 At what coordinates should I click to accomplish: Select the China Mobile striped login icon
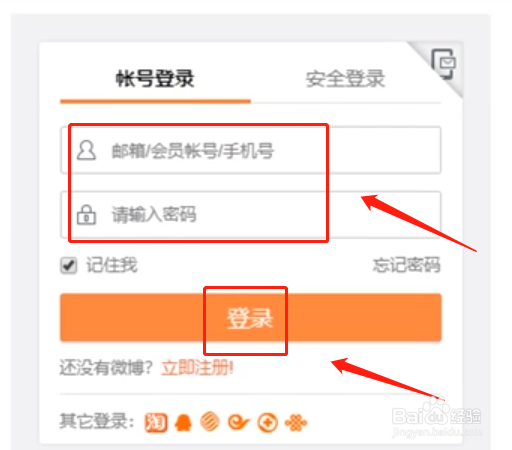tap(210, 421)
